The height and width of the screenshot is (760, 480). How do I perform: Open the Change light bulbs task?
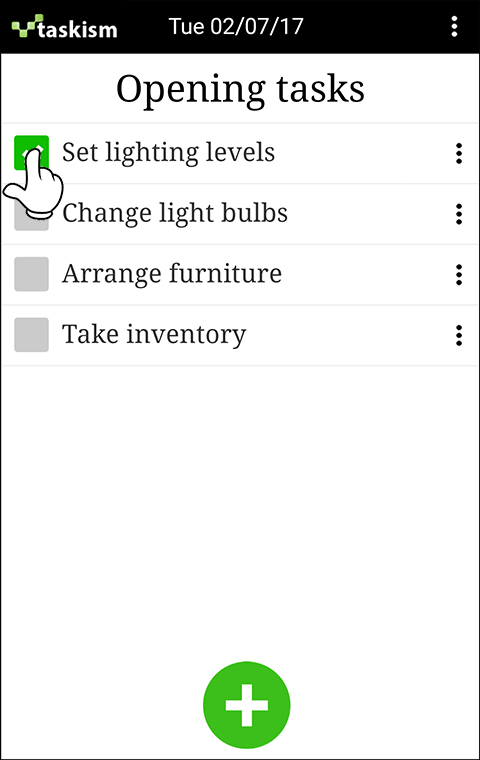(175, 214)
